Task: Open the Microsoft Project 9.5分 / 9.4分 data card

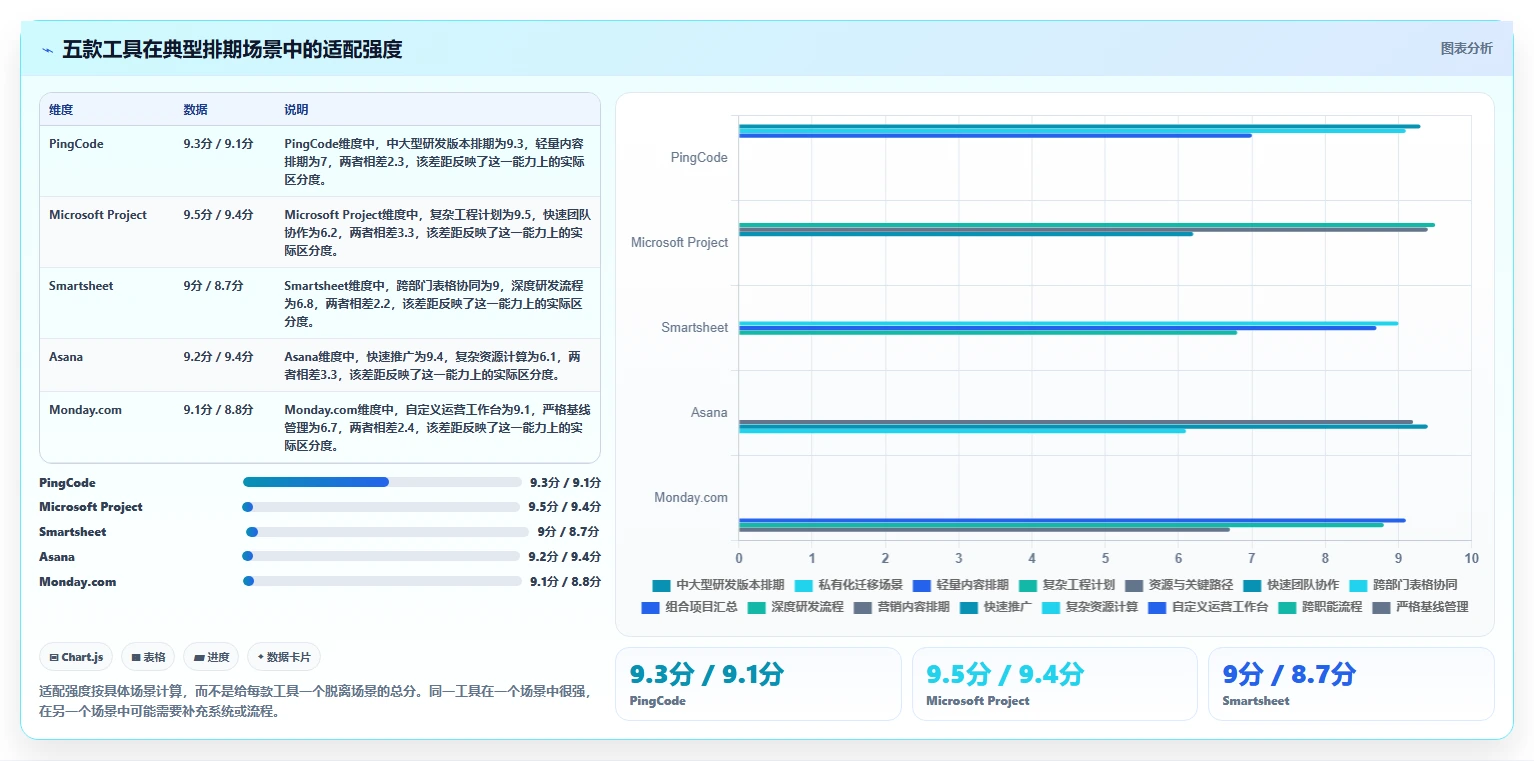Action: [1054, 684]
